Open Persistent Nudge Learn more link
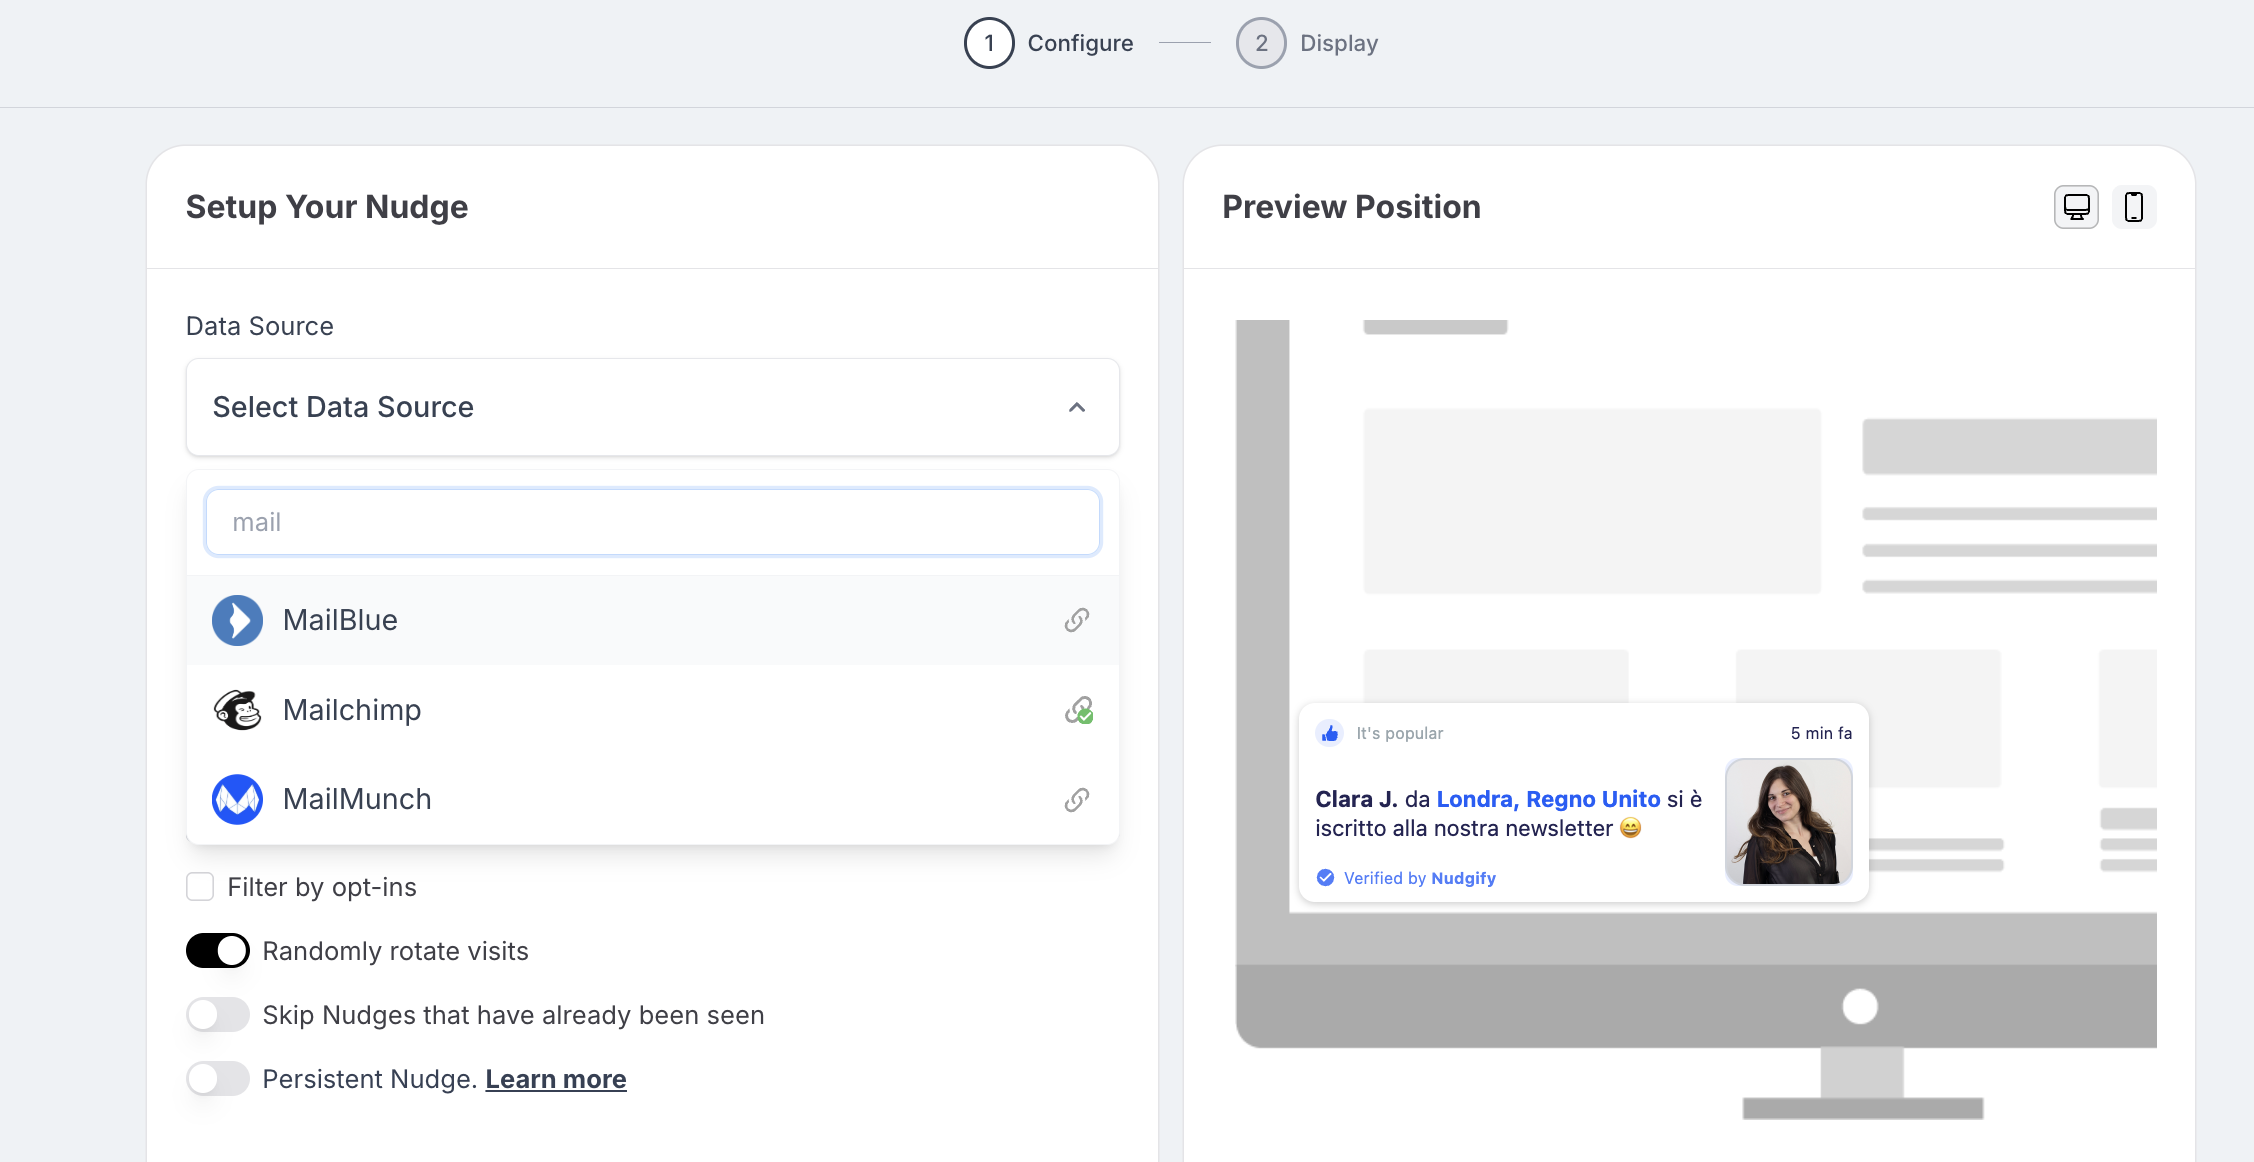The height and width of the screenshot is (1162, 2254). pyautogui.click(x=555, y=1079)
